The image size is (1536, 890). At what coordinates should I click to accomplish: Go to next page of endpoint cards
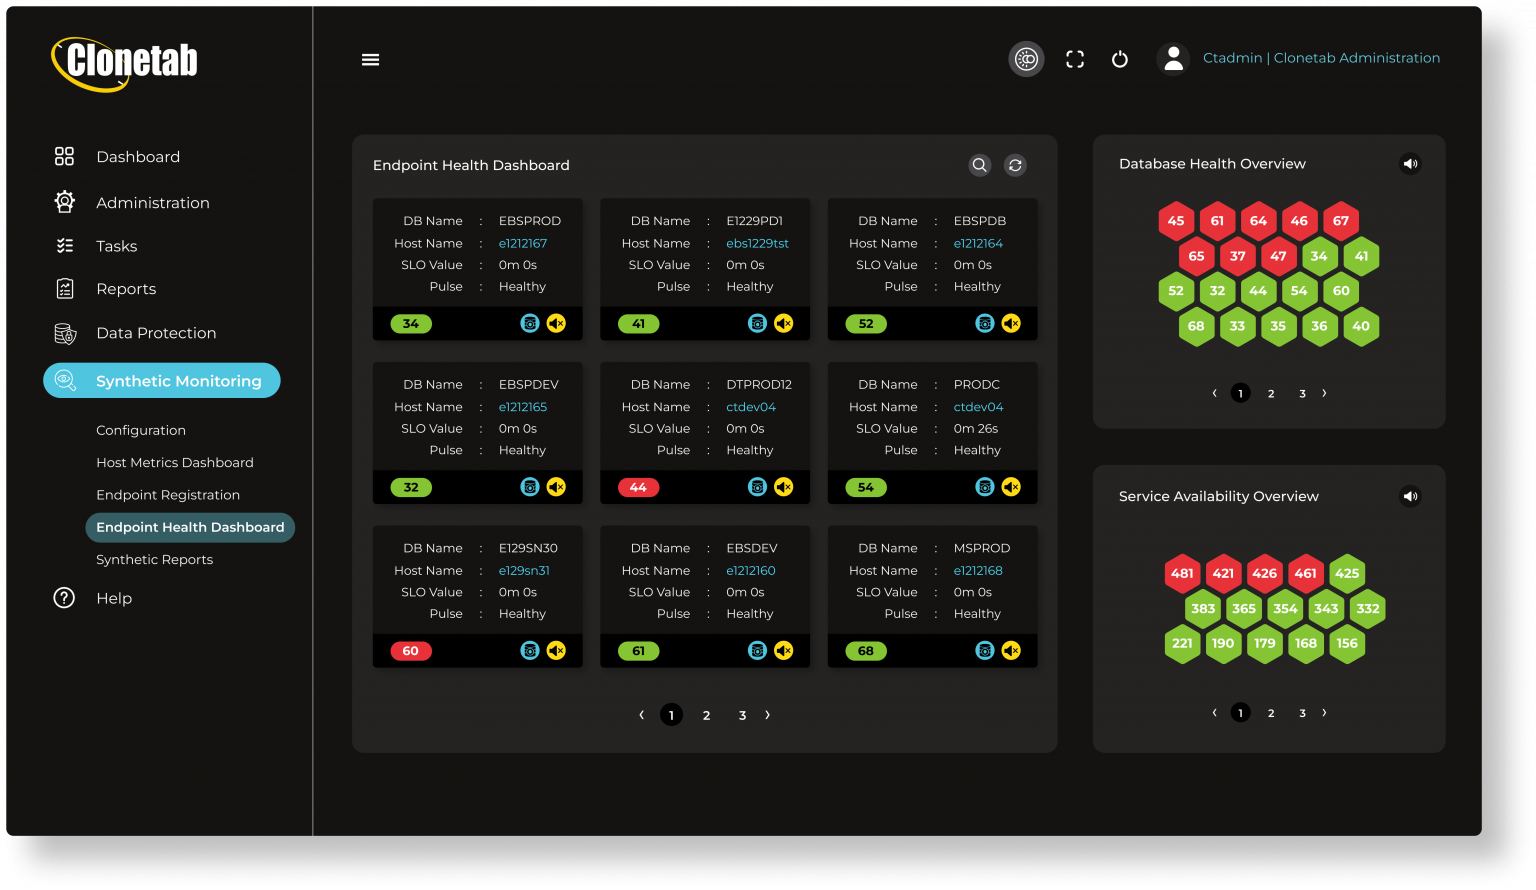[x=767, y=715]
